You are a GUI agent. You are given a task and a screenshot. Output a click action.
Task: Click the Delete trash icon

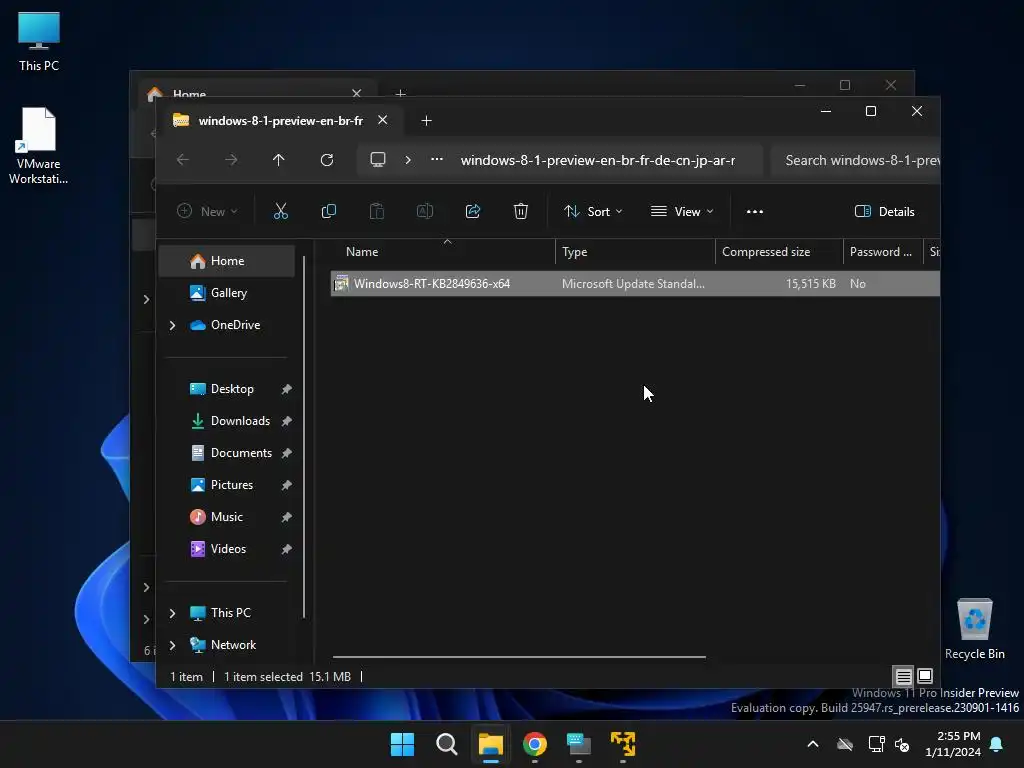click(520, 212)
